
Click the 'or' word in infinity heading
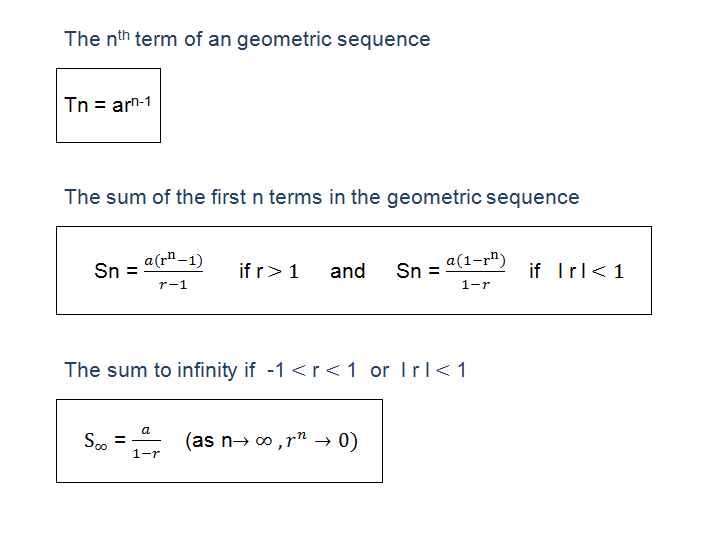(380, 371)
